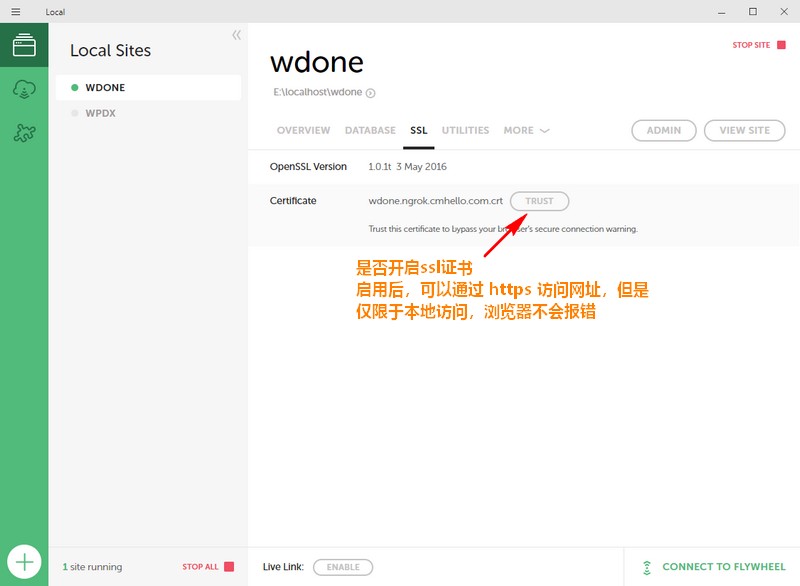This screenshot has height=586, width=800.
Task: Click the View Site button
Action: (744, 131)
